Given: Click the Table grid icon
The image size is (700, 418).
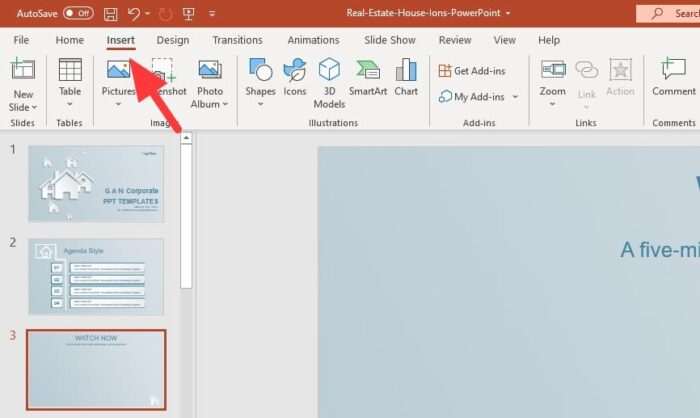Looking at the screenshot, I should 70,70.
